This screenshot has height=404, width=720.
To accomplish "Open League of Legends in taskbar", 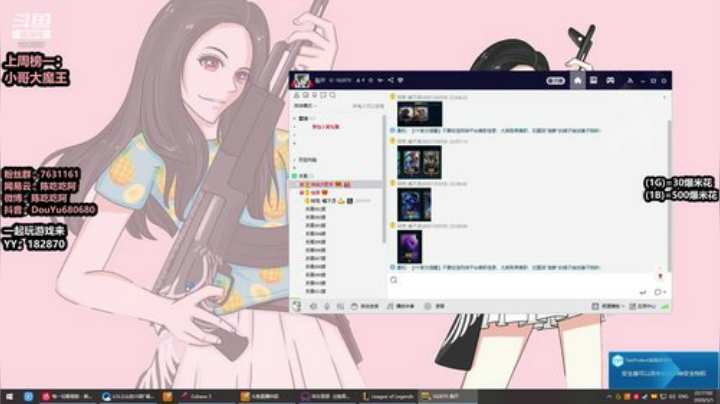I will click(388, 396).
